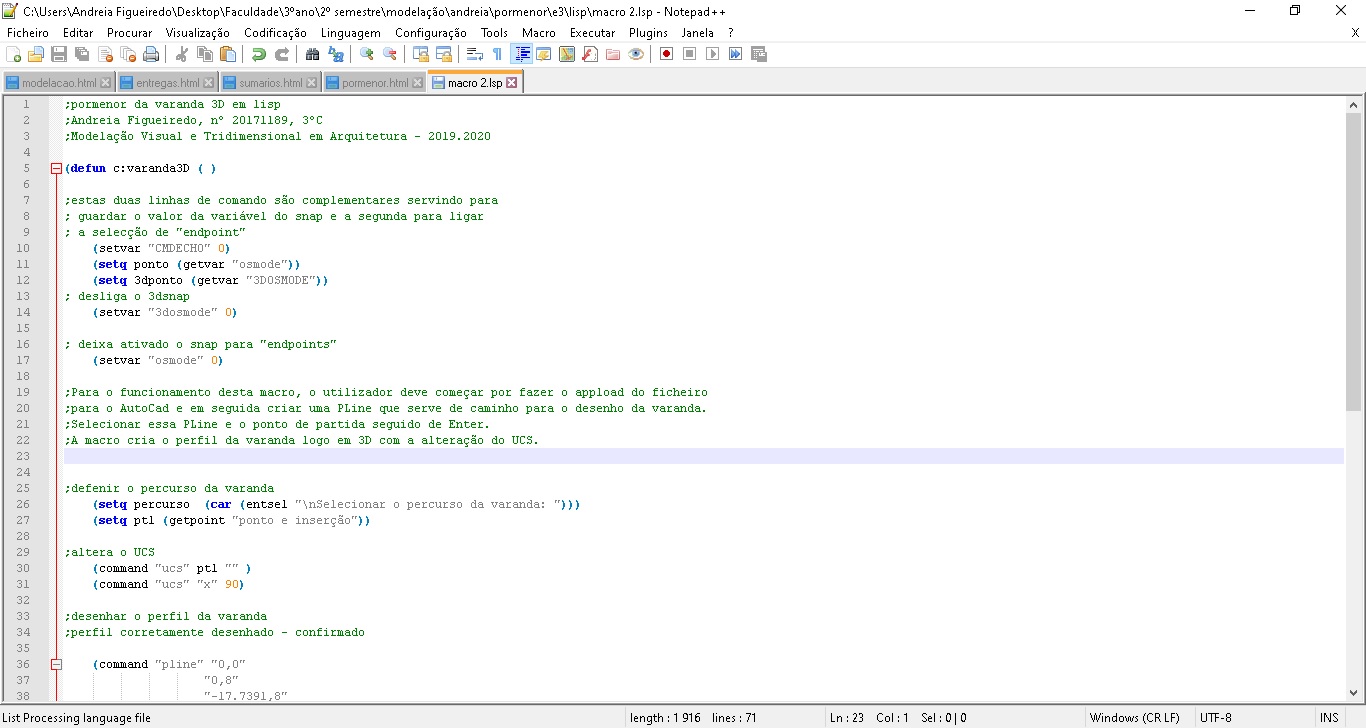
Task: Open the Executar menu
Action: (x=592, y=33)
